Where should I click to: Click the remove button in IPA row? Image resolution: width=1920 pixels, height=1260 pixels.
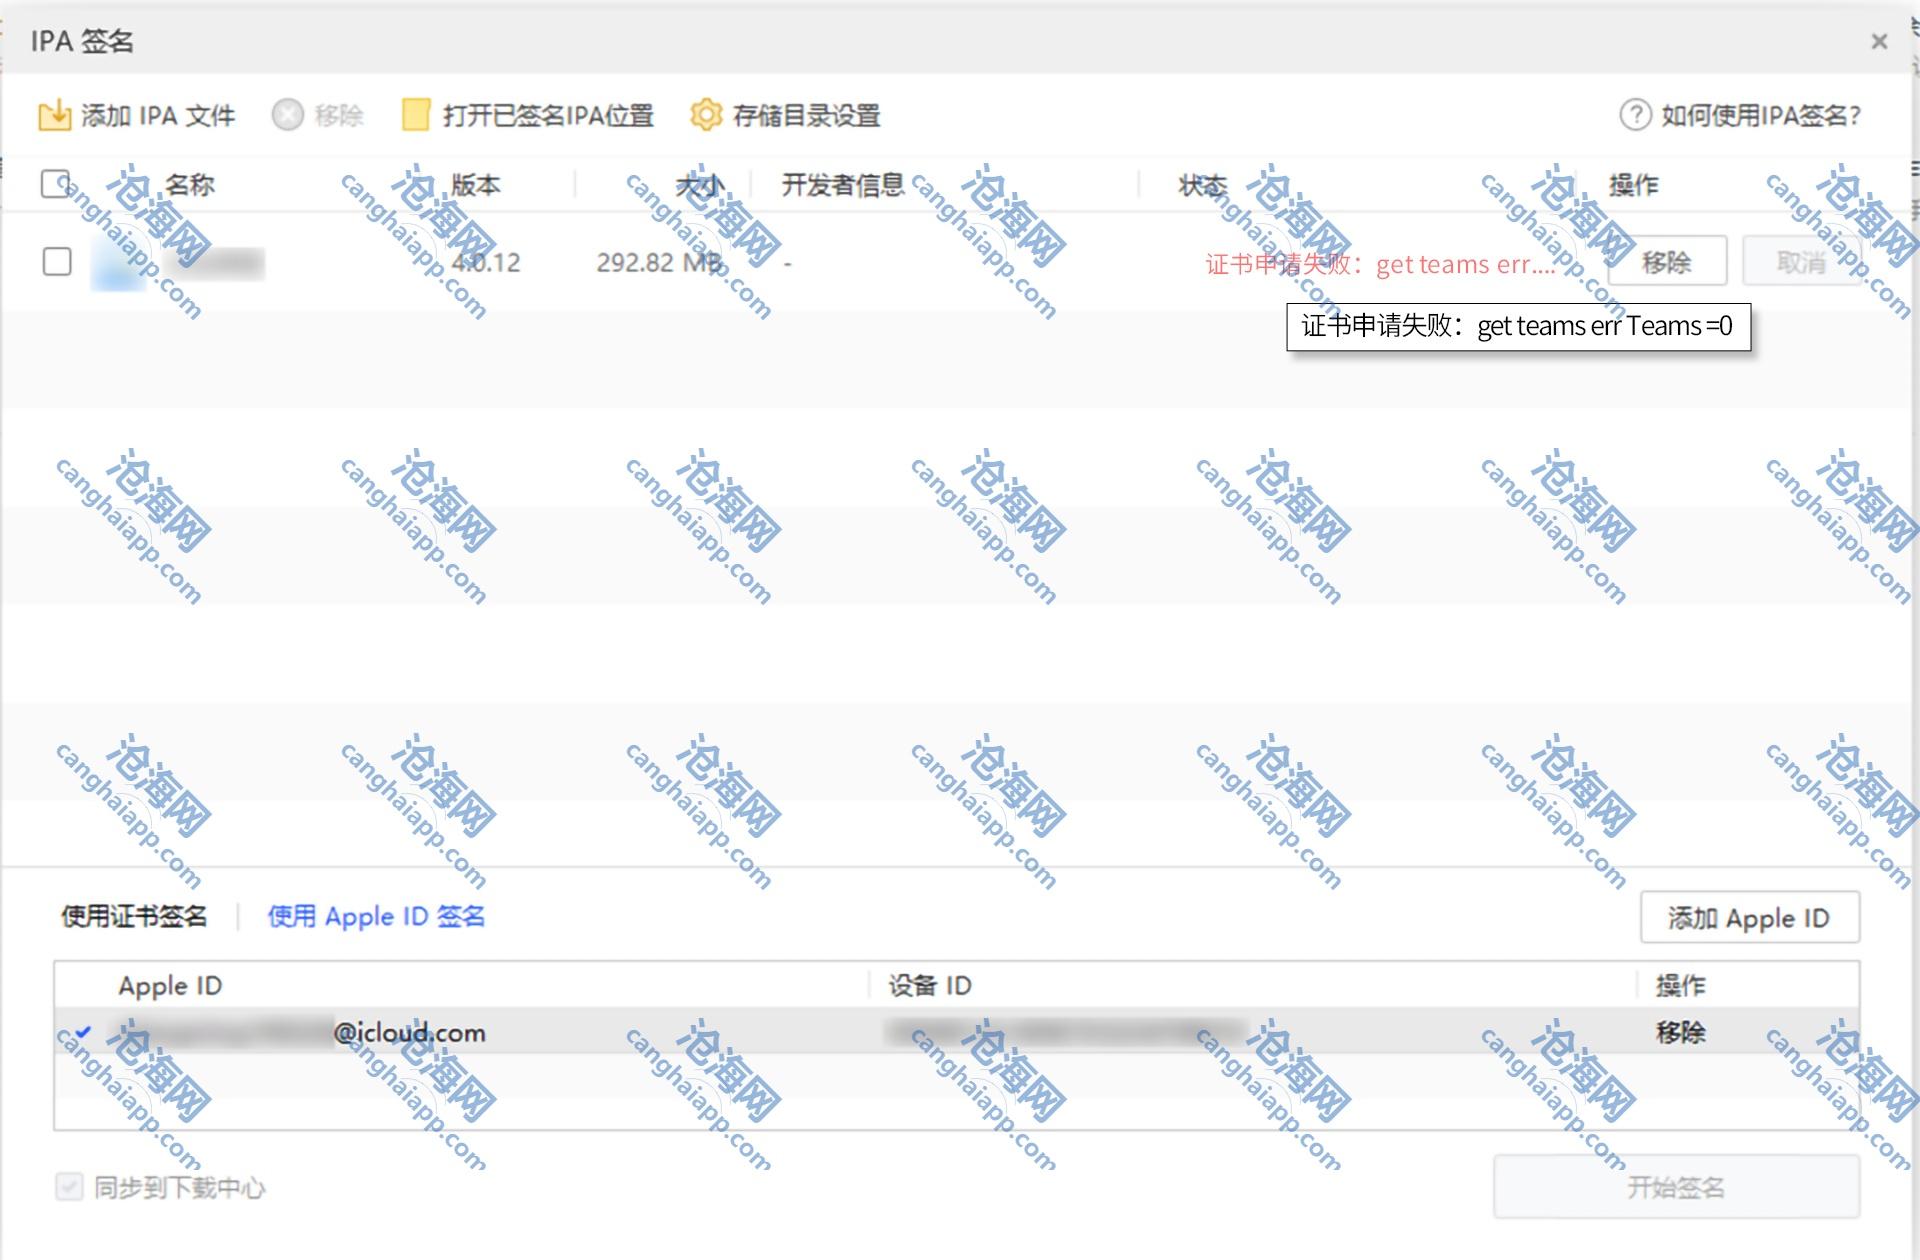click(1666, 262)
